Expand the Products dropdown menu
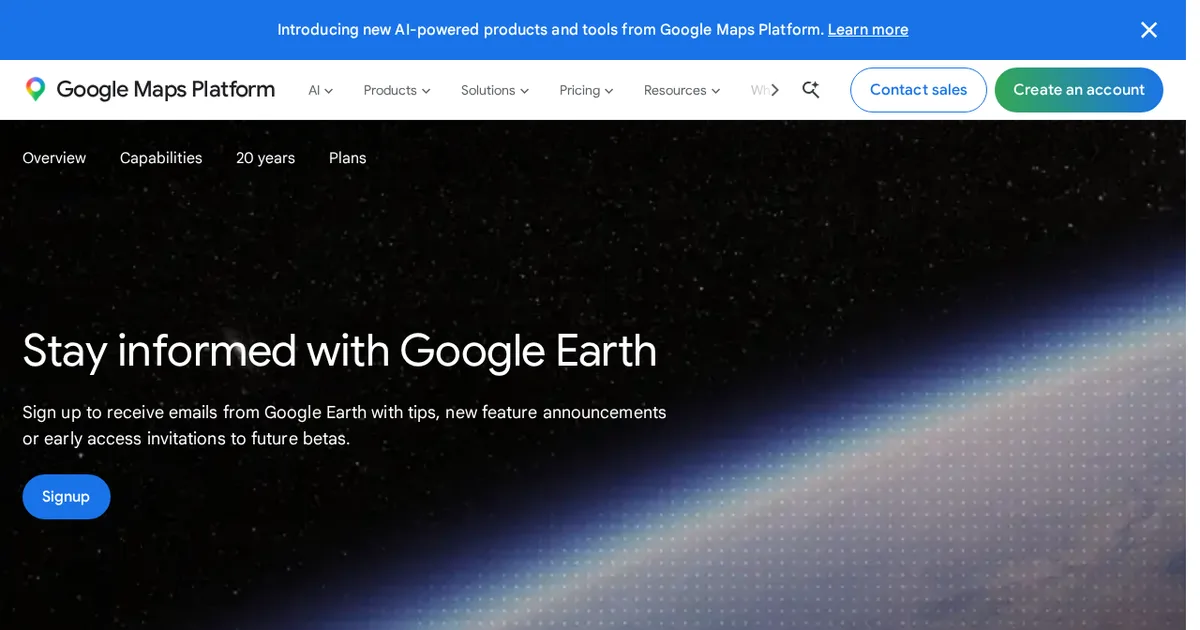 click(397, 90)
